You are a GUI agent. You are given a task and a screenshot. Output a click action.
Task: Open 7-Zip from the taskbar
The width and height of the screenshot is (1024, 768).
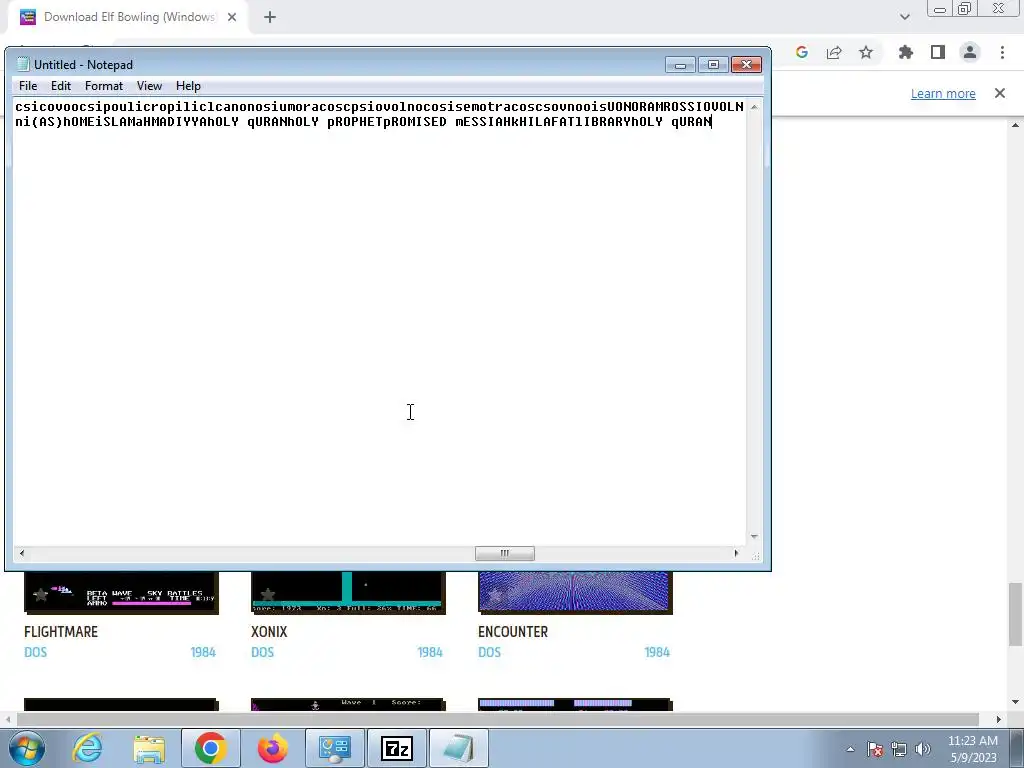pyautogui.click(x=396, y=748)
